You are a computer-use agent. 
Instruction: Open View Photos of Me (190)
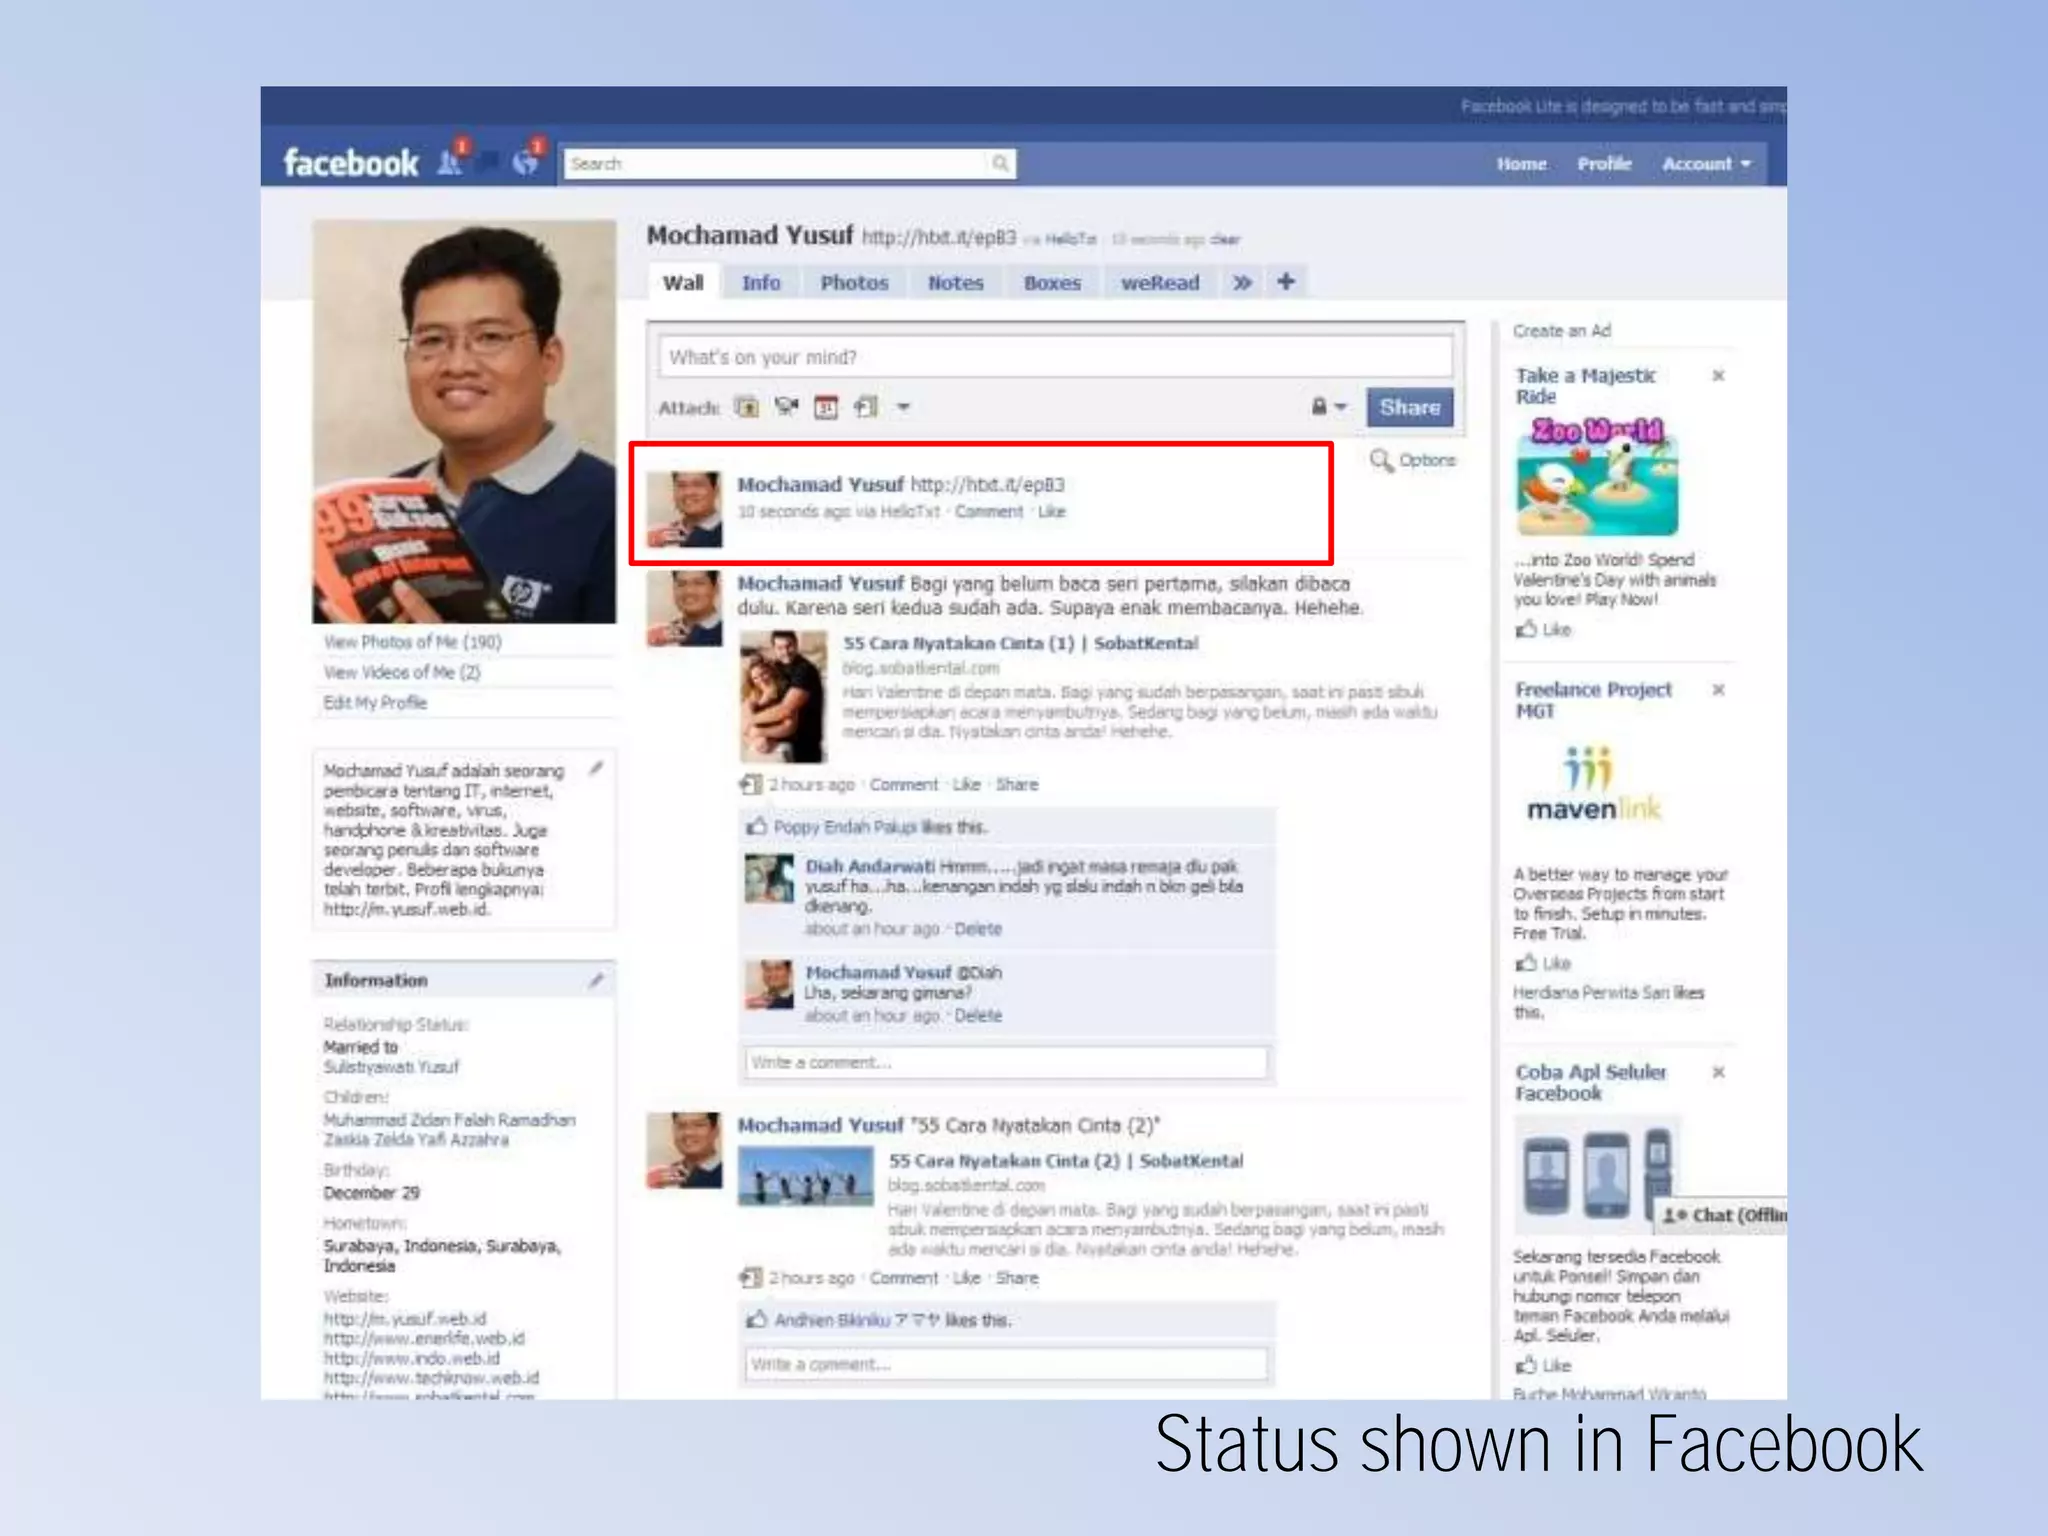tap(412, 642)
